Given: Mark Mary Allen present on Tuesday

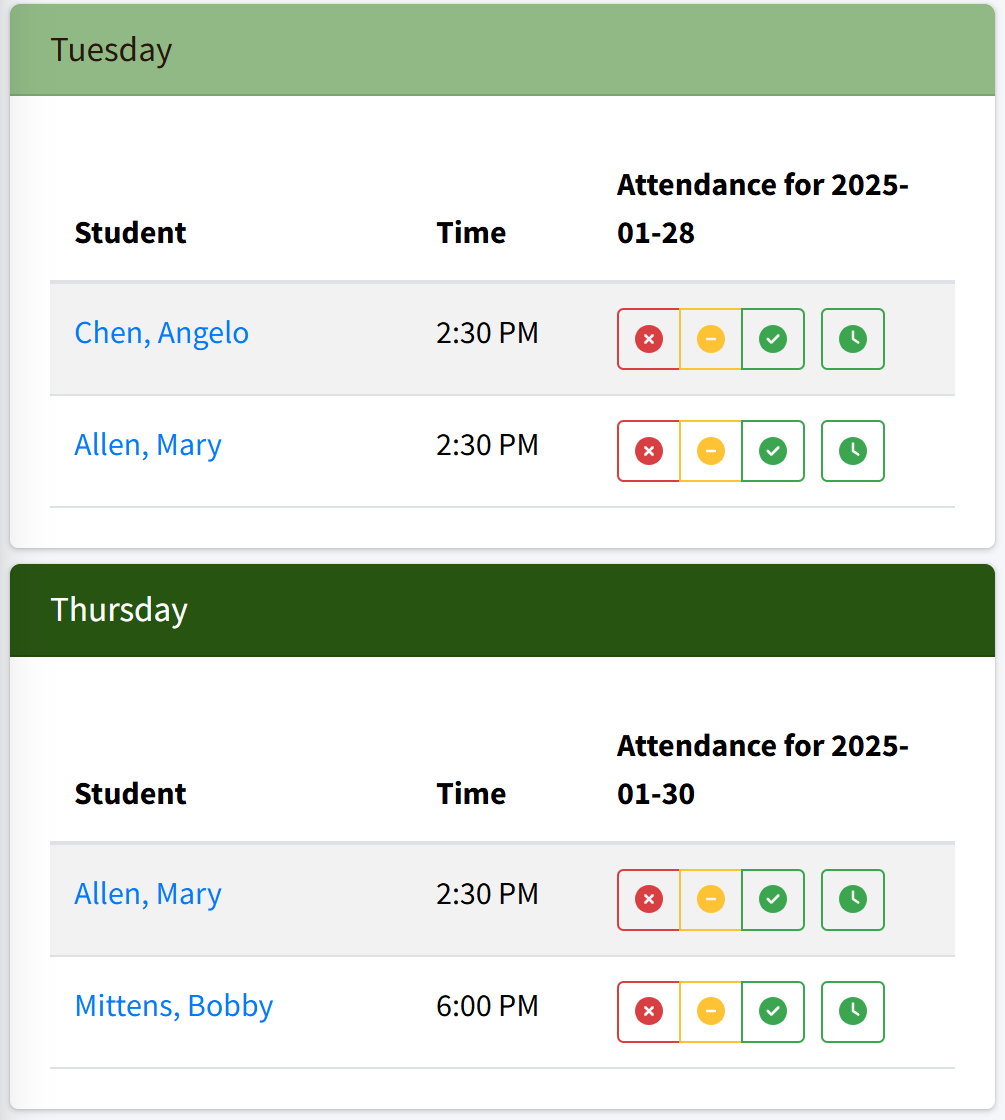Looking at the screenshot, I should [x=772, y=451].
